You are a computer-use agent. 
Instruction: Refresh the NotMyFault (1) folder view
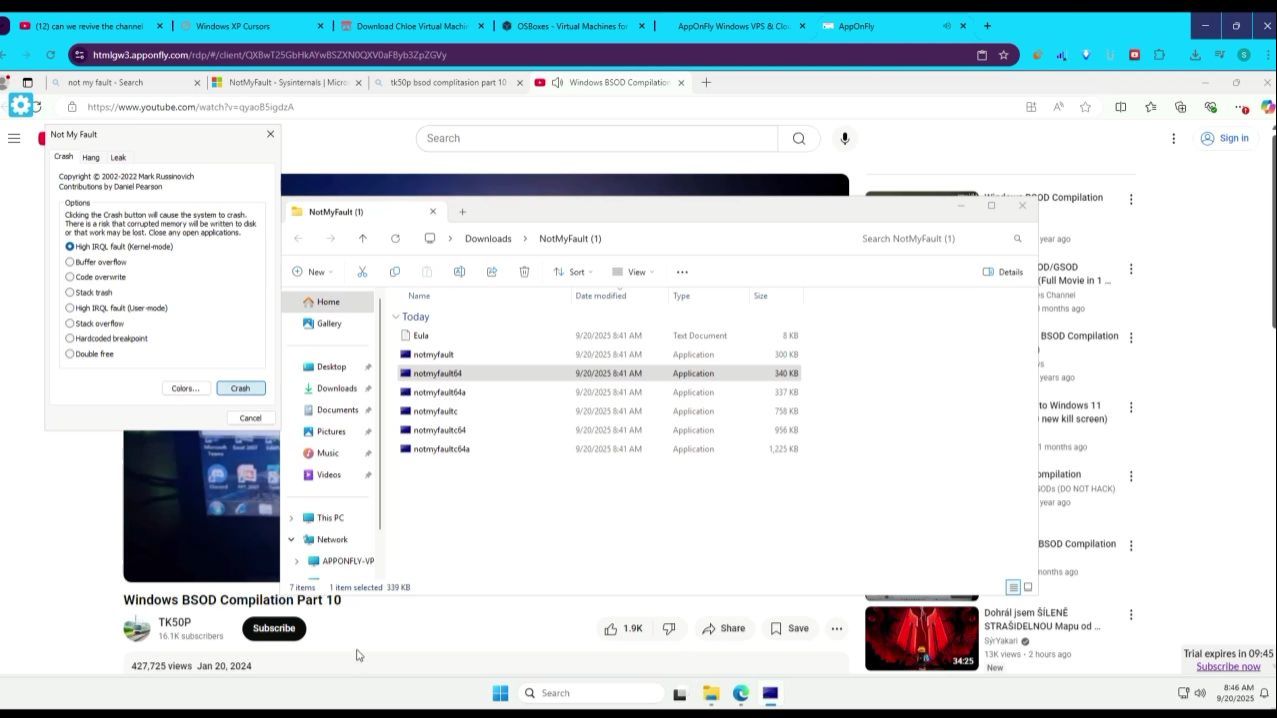tap(395, 239)
